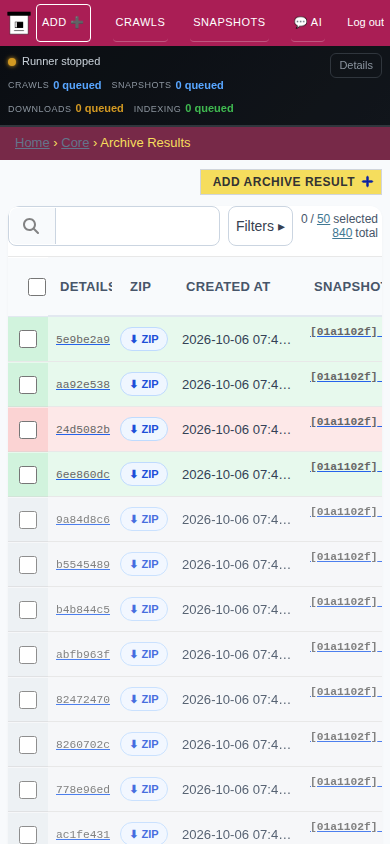Screen dimensions: 390x844
Task: Download ZIP for row abfb963f
Action: pyautogui.click(x=144, y=655)
